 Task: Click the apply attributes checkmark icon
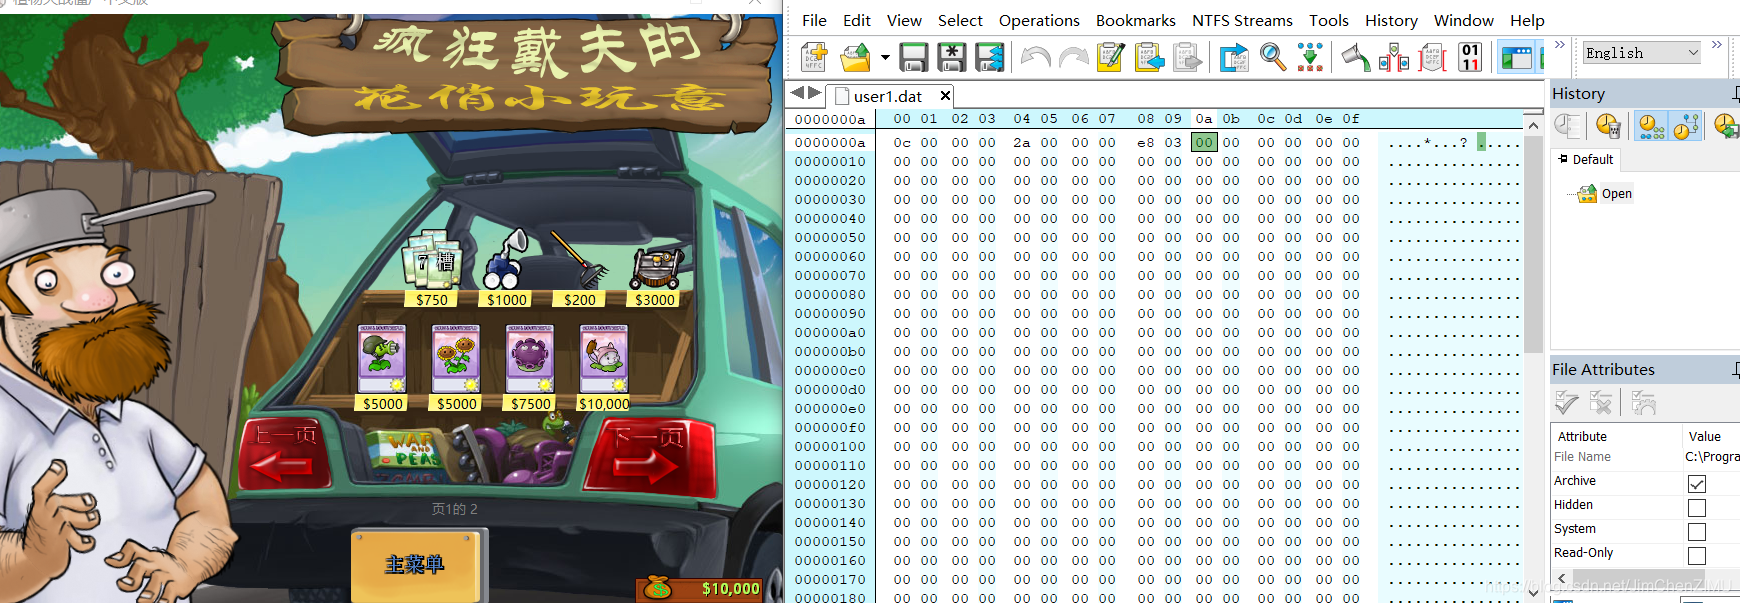point(1567,402)
